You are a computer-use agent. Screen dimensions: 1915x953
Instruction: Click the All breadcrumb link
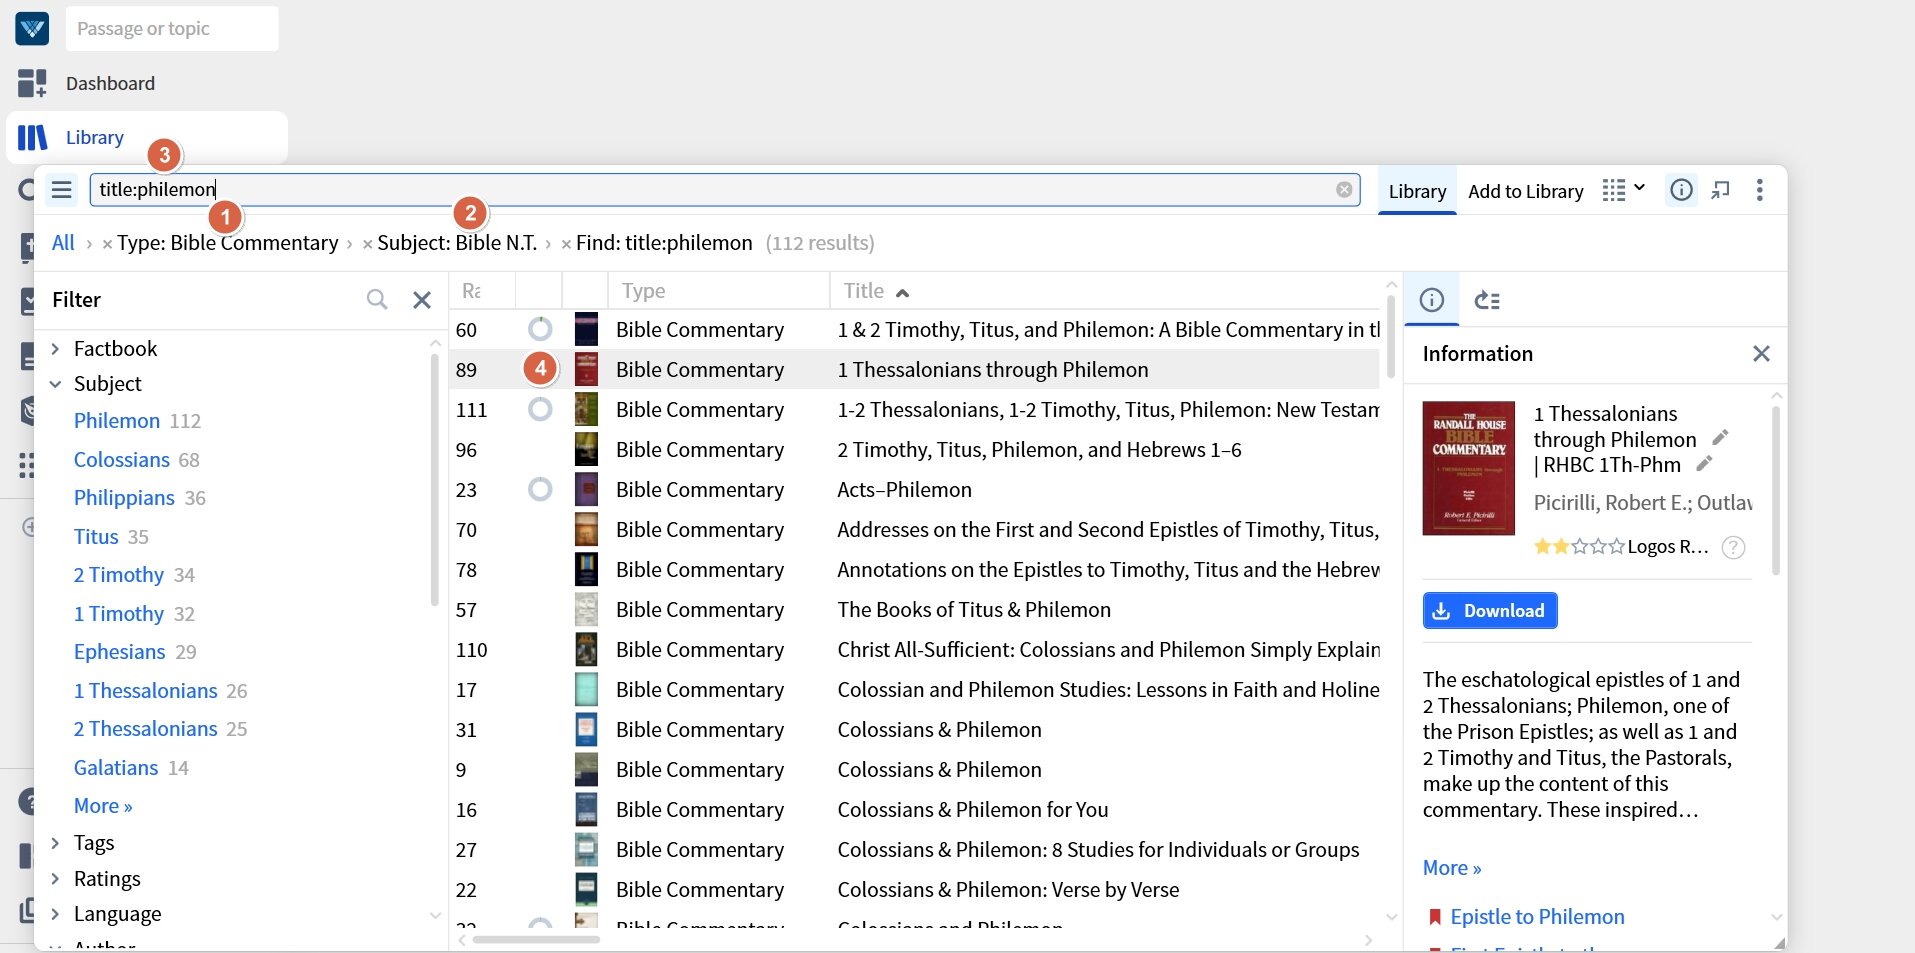tap(63, 243)
